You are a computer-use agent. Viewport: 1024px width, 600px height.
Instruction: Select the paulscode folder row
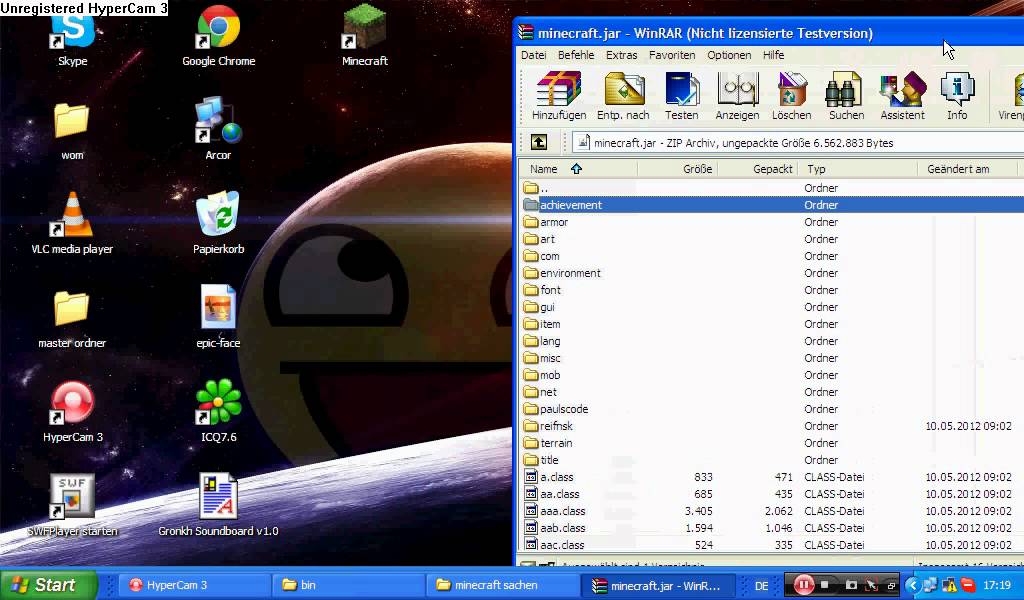click(772, 409)
